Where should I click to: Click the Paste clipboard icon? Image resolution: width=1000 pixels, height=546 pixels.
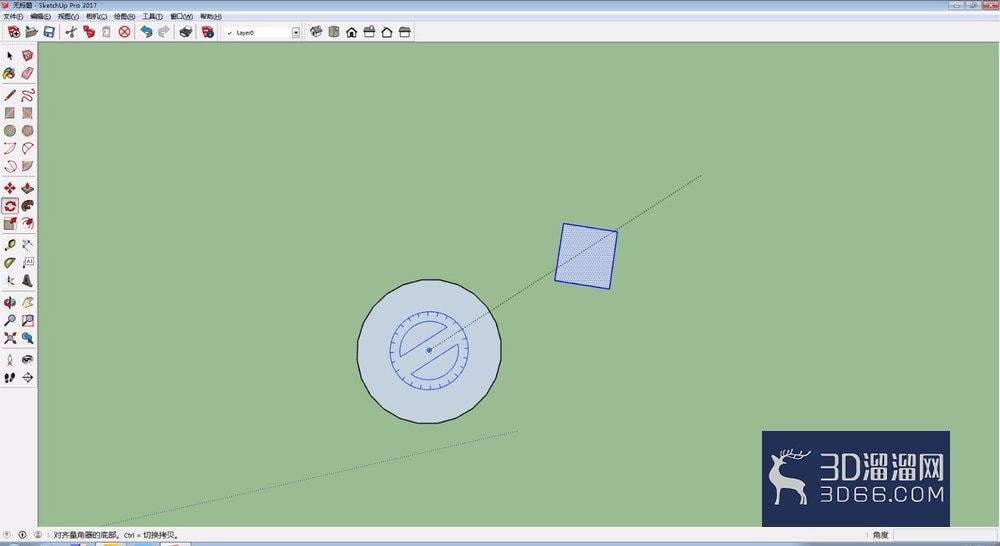(107, 32)
